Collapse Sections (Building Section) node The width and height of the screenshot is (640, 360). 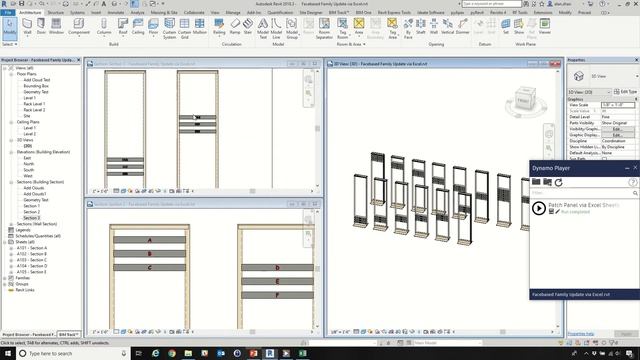pyautogui.click(x=11, y=182)
